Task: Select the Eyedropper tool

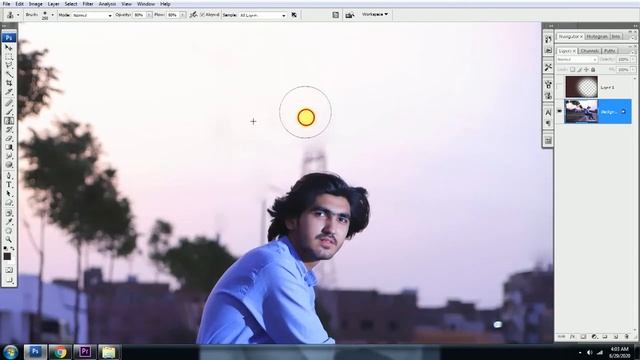Action: (9, 222)
